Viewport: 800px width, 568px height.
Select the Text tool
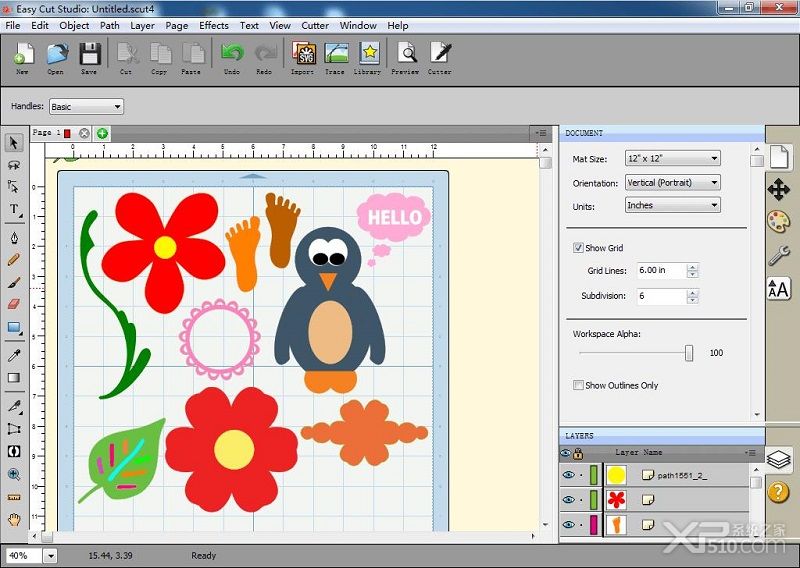(14, 209)
